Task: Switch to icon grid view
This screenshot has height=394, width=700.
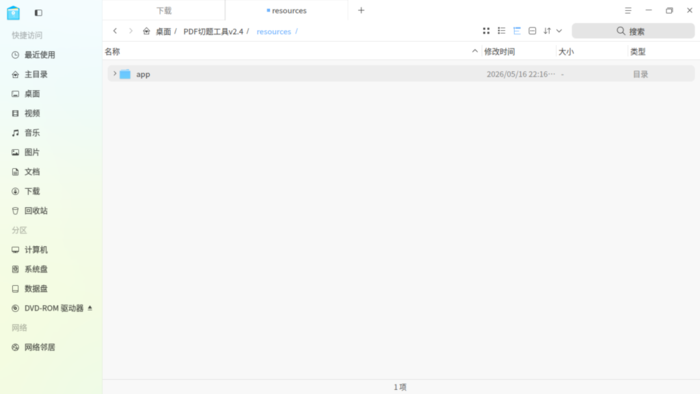Action: point(486,31)
